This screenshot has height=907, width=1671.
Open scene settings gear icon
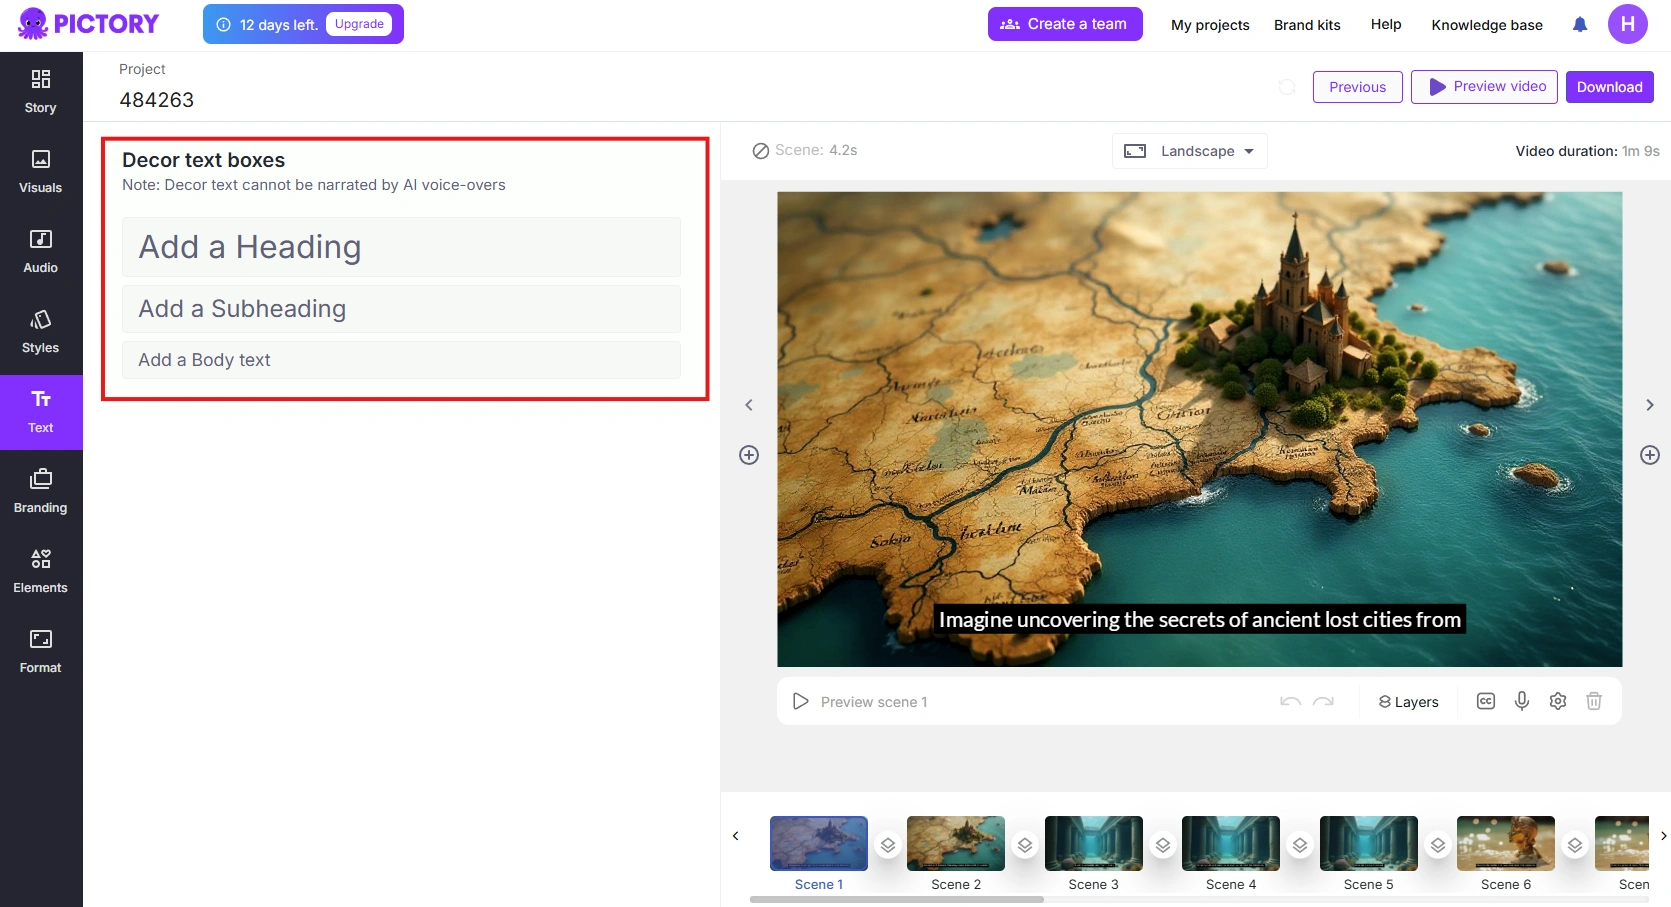pos(1558,701)
